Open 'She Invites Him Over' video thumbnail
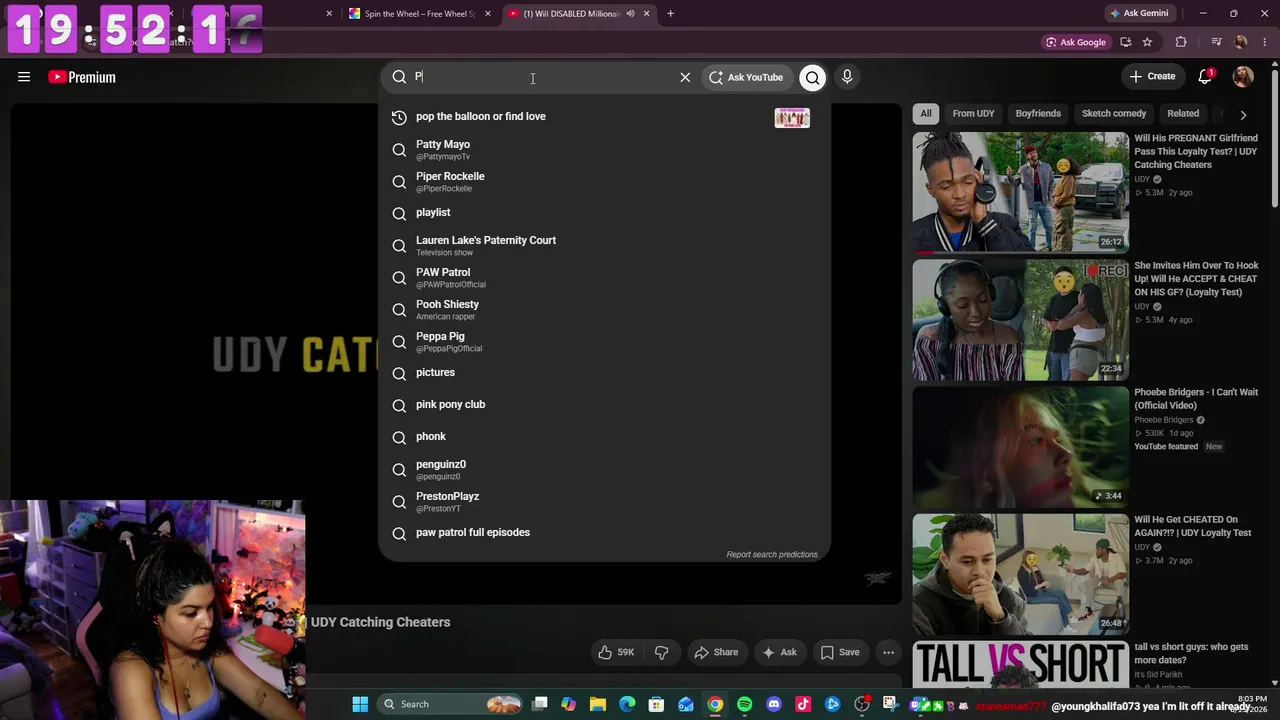1280x720 pixels. (1020, 320)
